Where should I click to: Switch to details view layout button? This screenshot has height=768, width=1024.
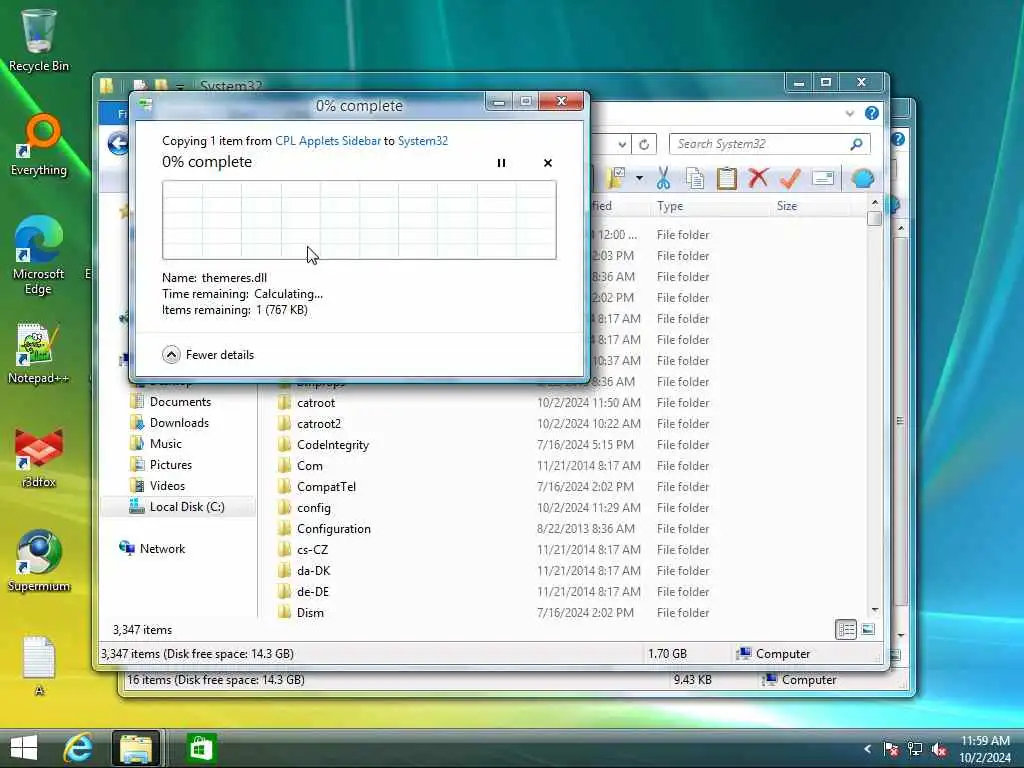click(x=846, y=630)
